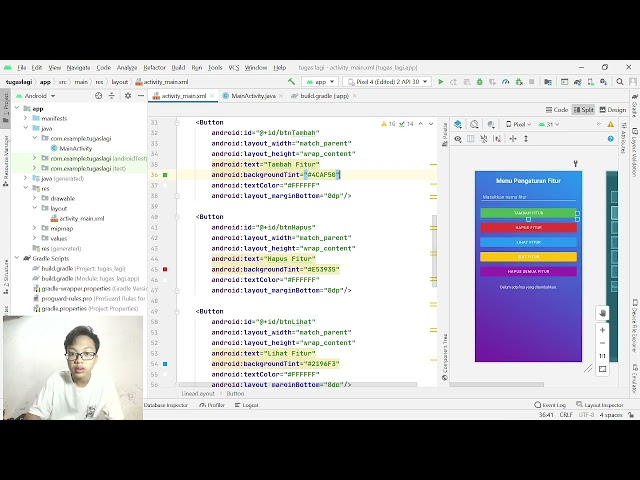Switch editor to Split view
640x480 pixels.
583,110
